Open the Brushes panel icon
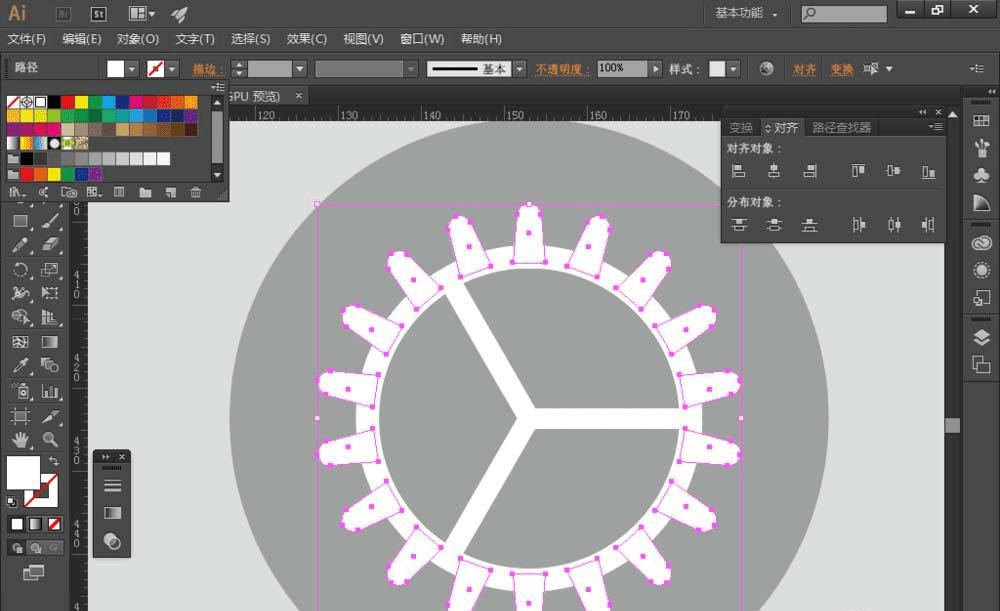Viewport: 1000px width, 611px height. (982, 148)
